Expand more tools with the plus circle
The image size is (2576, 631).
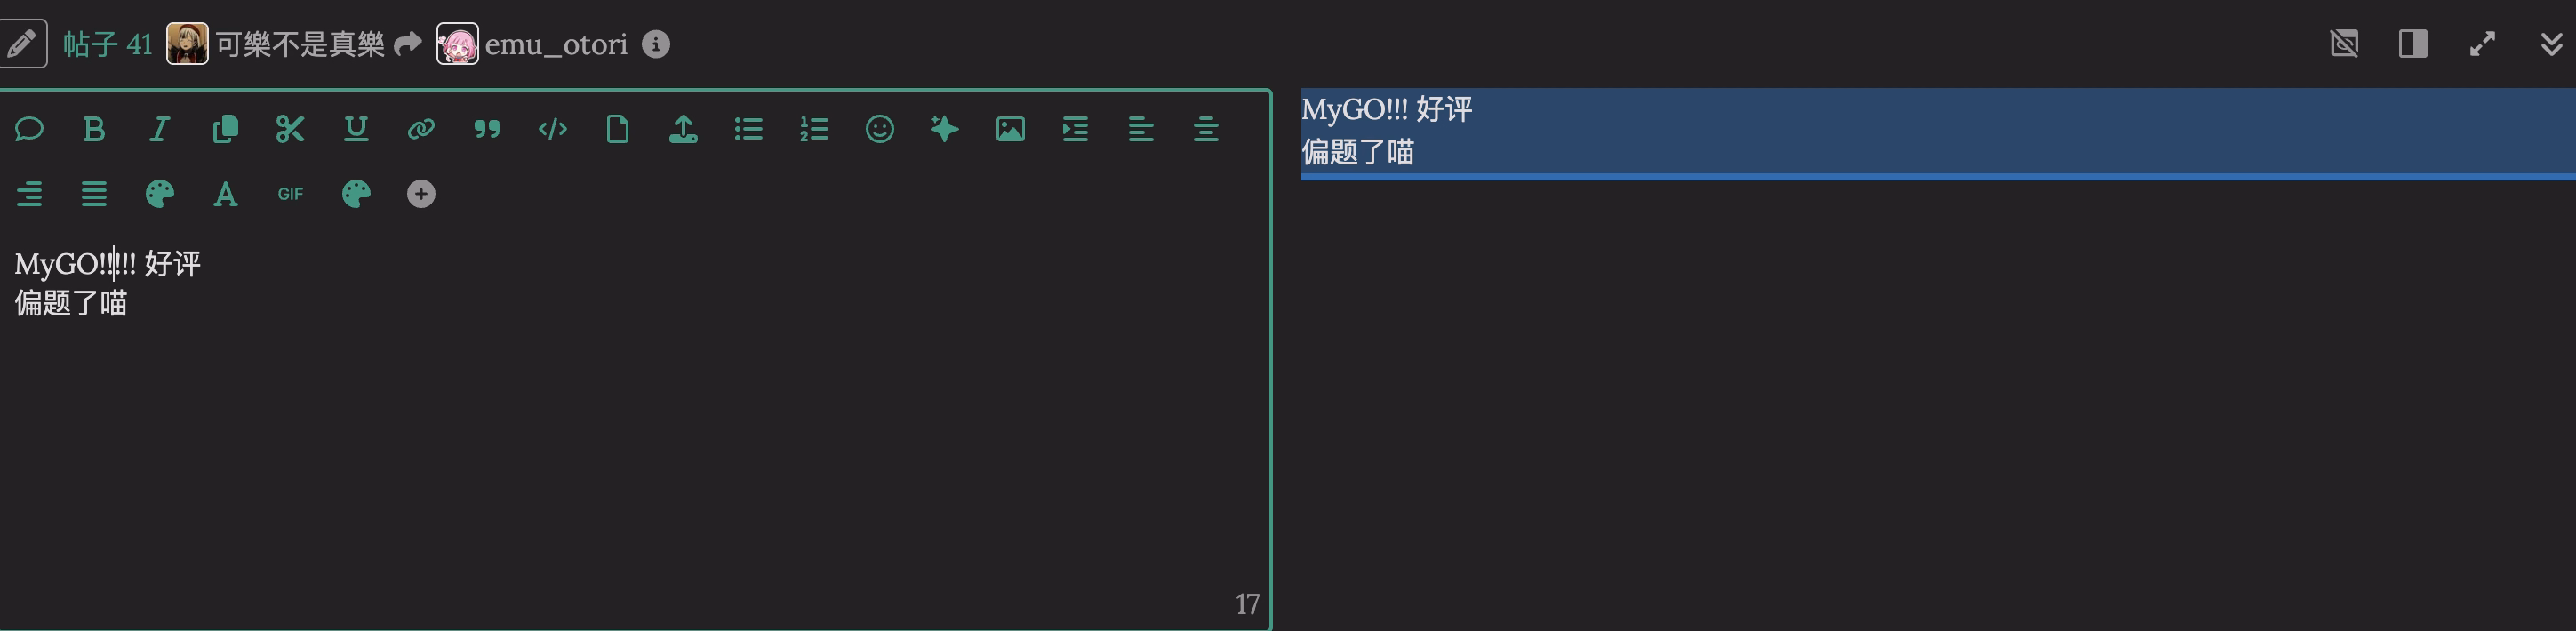(x=421, y=194)
